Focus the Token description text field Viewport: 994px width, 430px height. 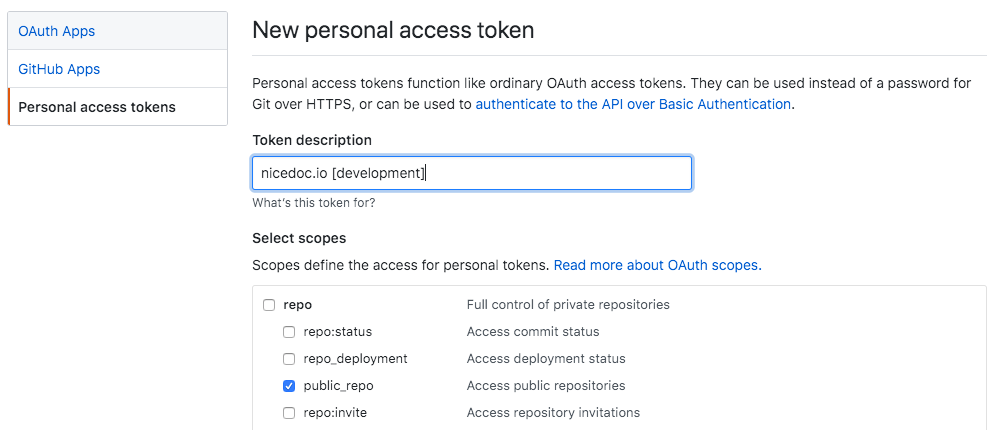coord(471,173)
